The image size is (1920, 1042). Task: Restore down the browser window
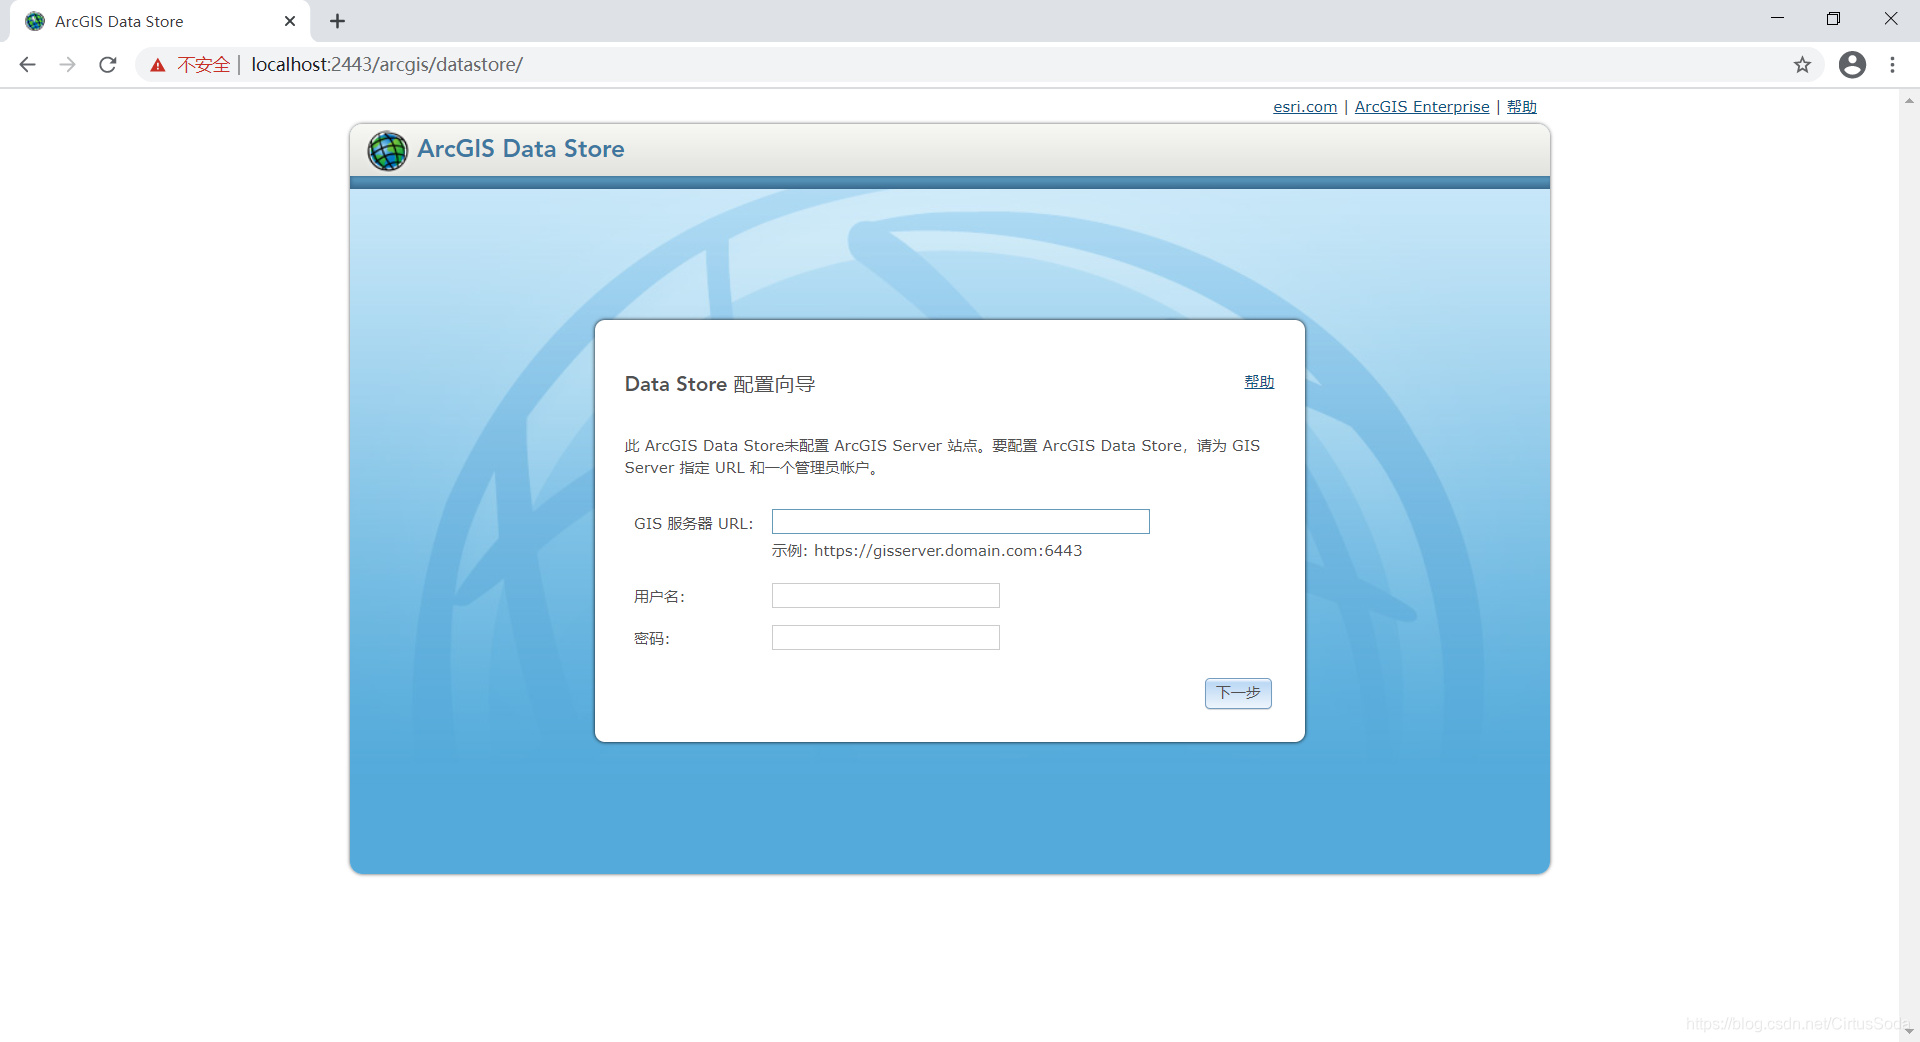(x=1833, y=19)
